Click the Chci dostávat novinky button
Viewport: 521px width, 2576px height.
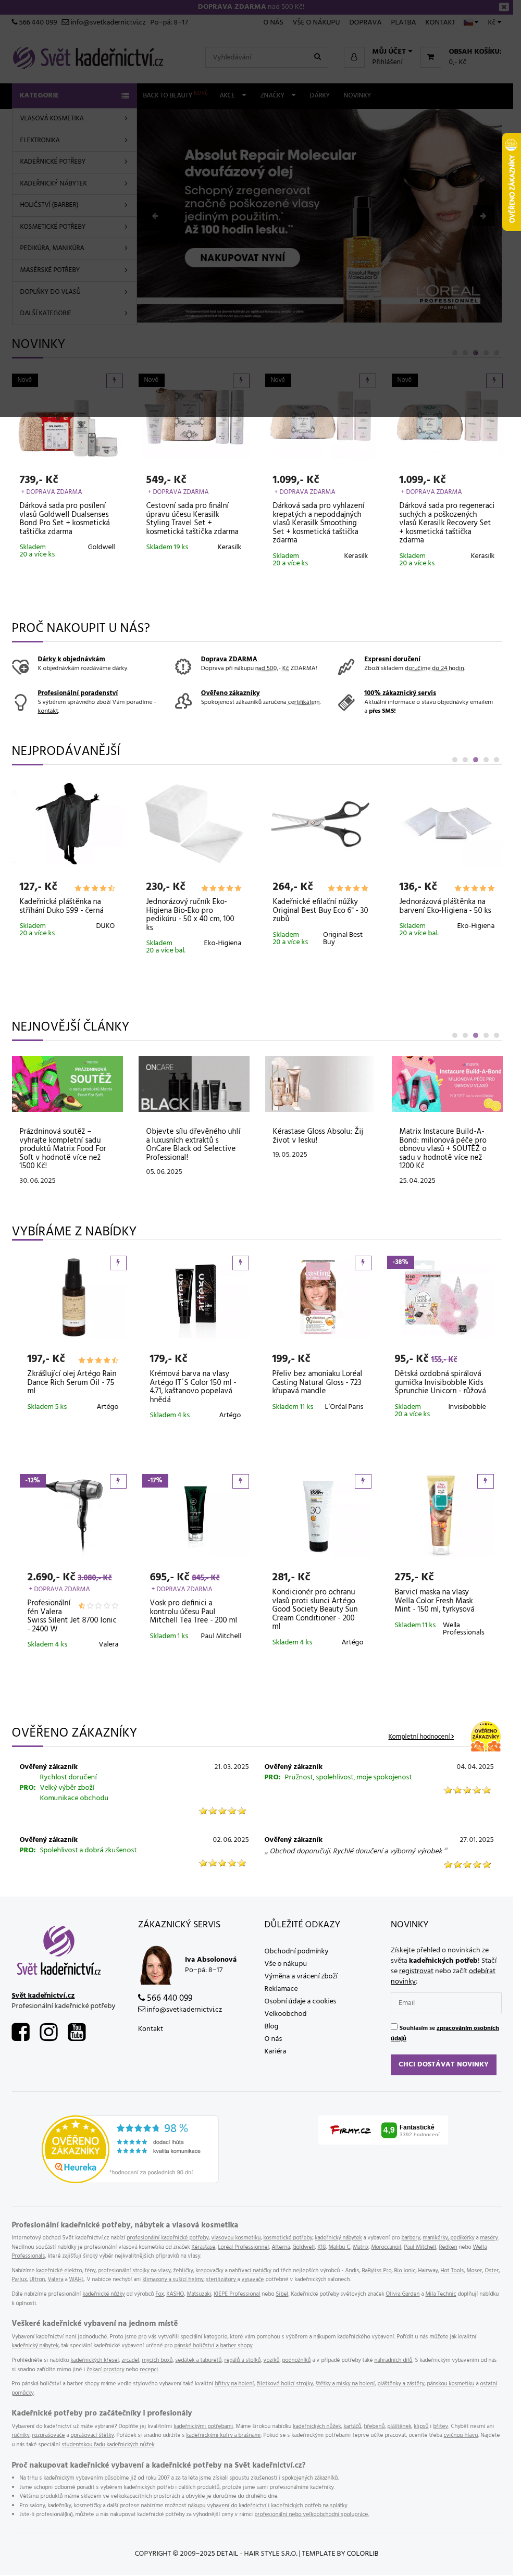tap(443, 2064)
